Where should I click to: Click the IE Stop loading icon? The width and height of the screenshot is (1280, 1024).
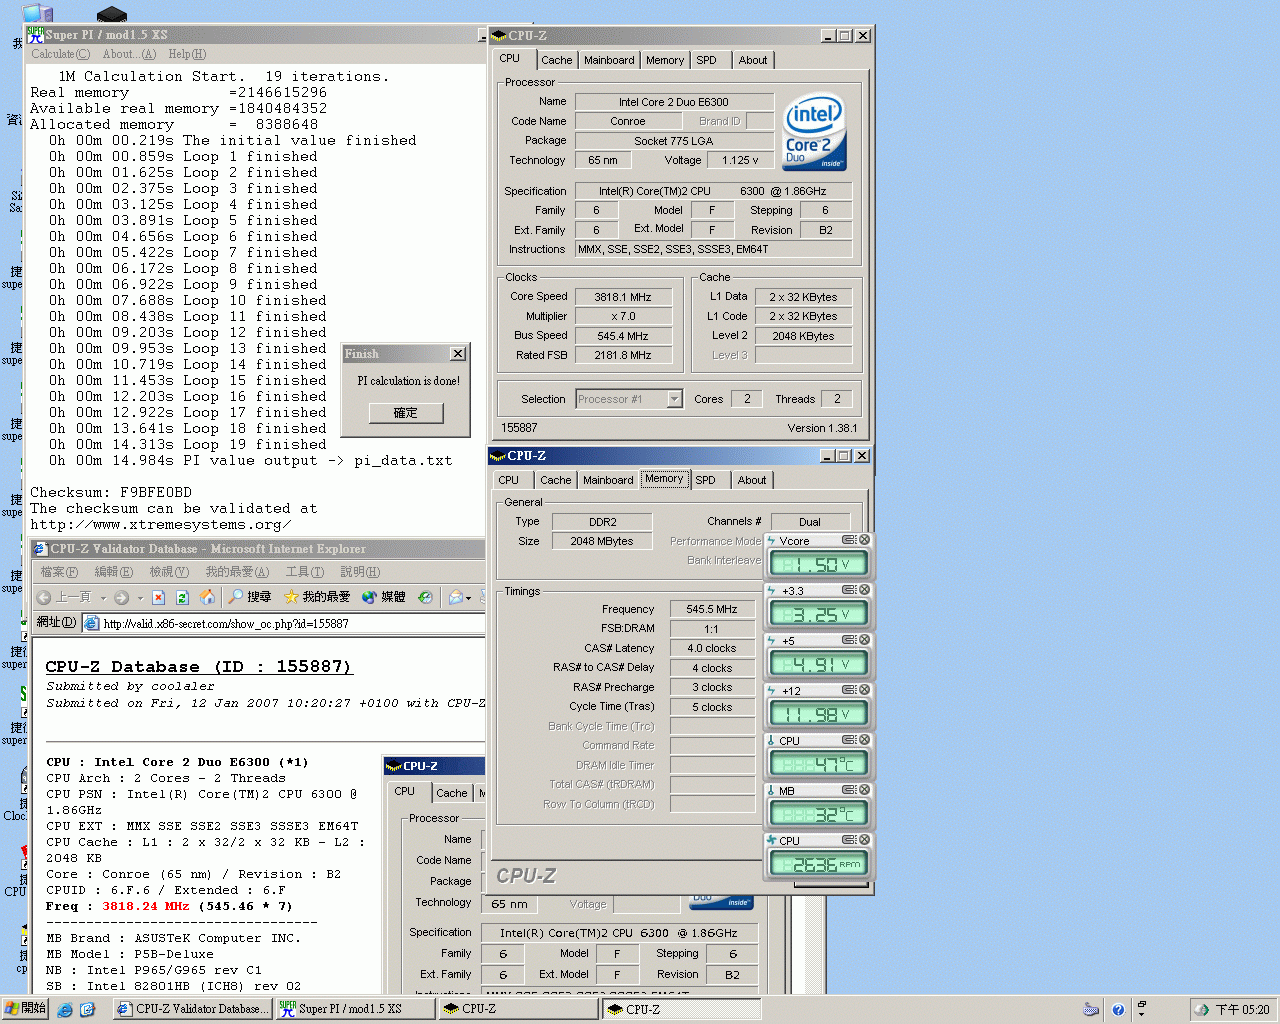(x=158, y=597)
